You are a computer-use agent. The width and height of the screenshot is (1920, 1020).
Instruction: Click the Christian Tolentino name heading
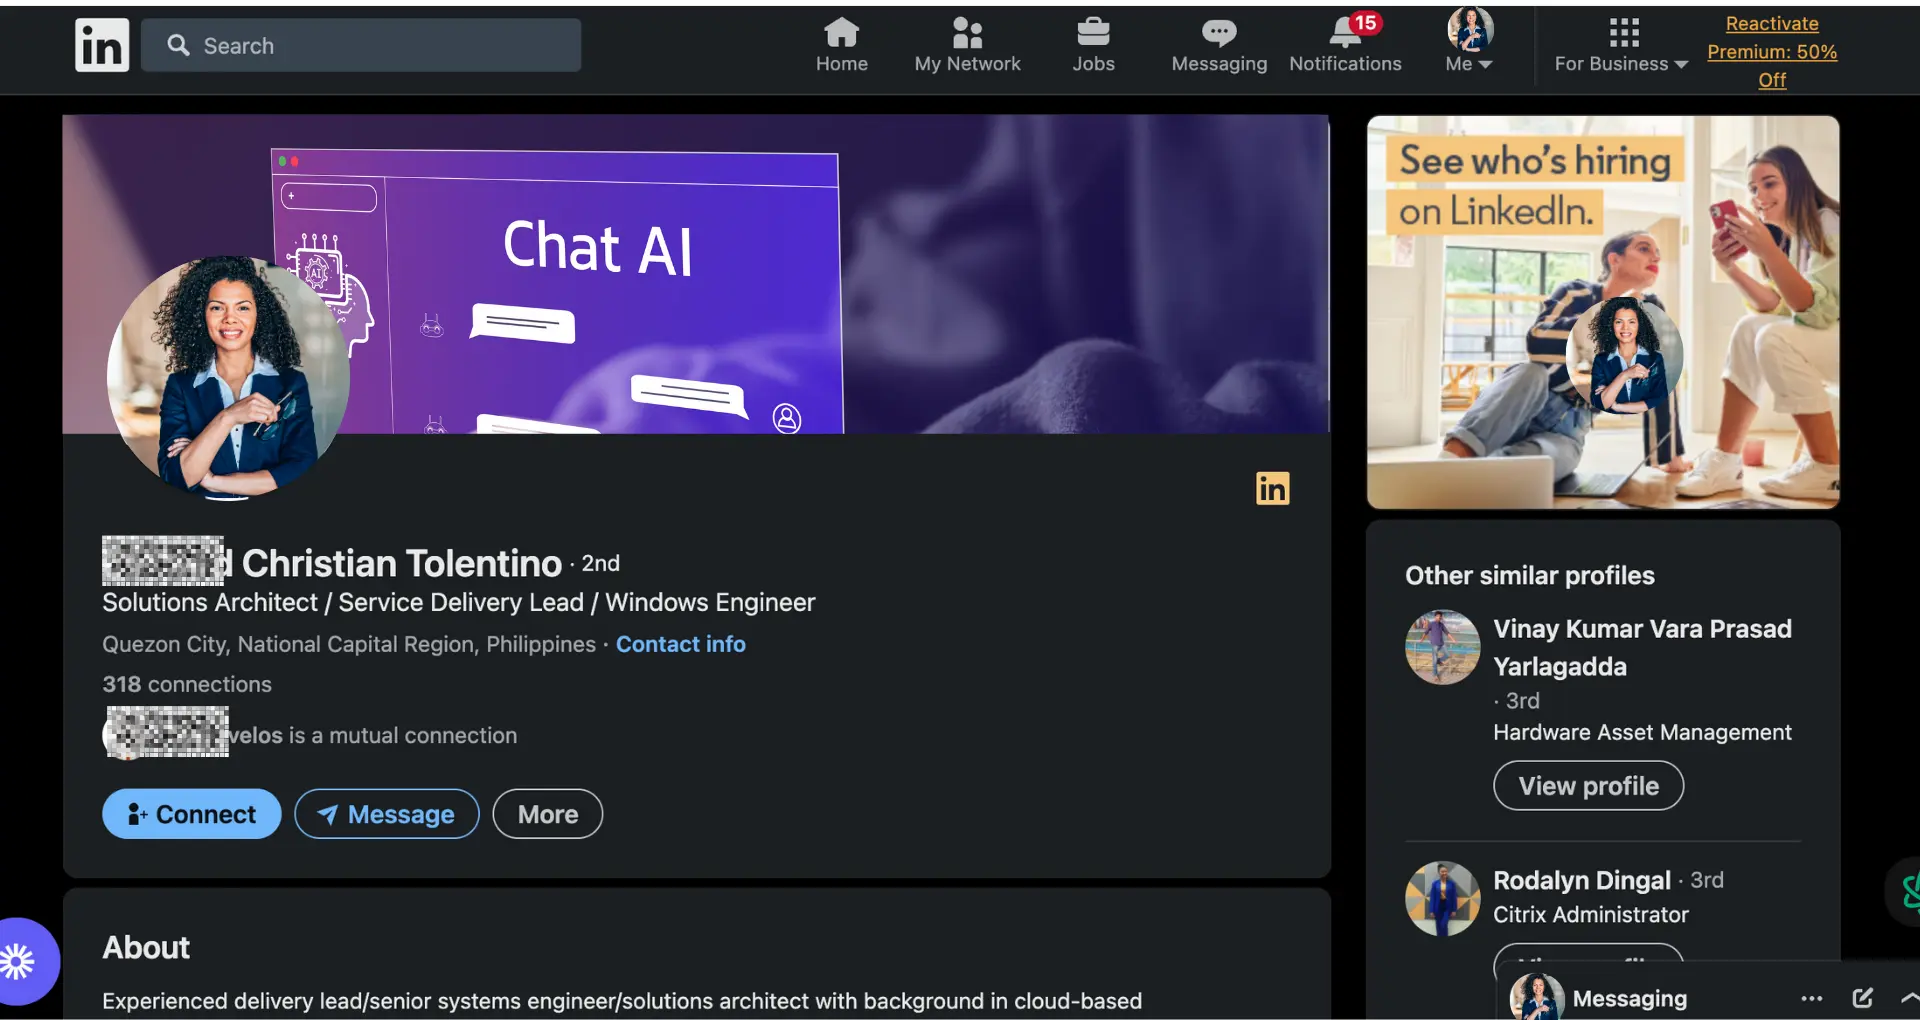point(401,563)
